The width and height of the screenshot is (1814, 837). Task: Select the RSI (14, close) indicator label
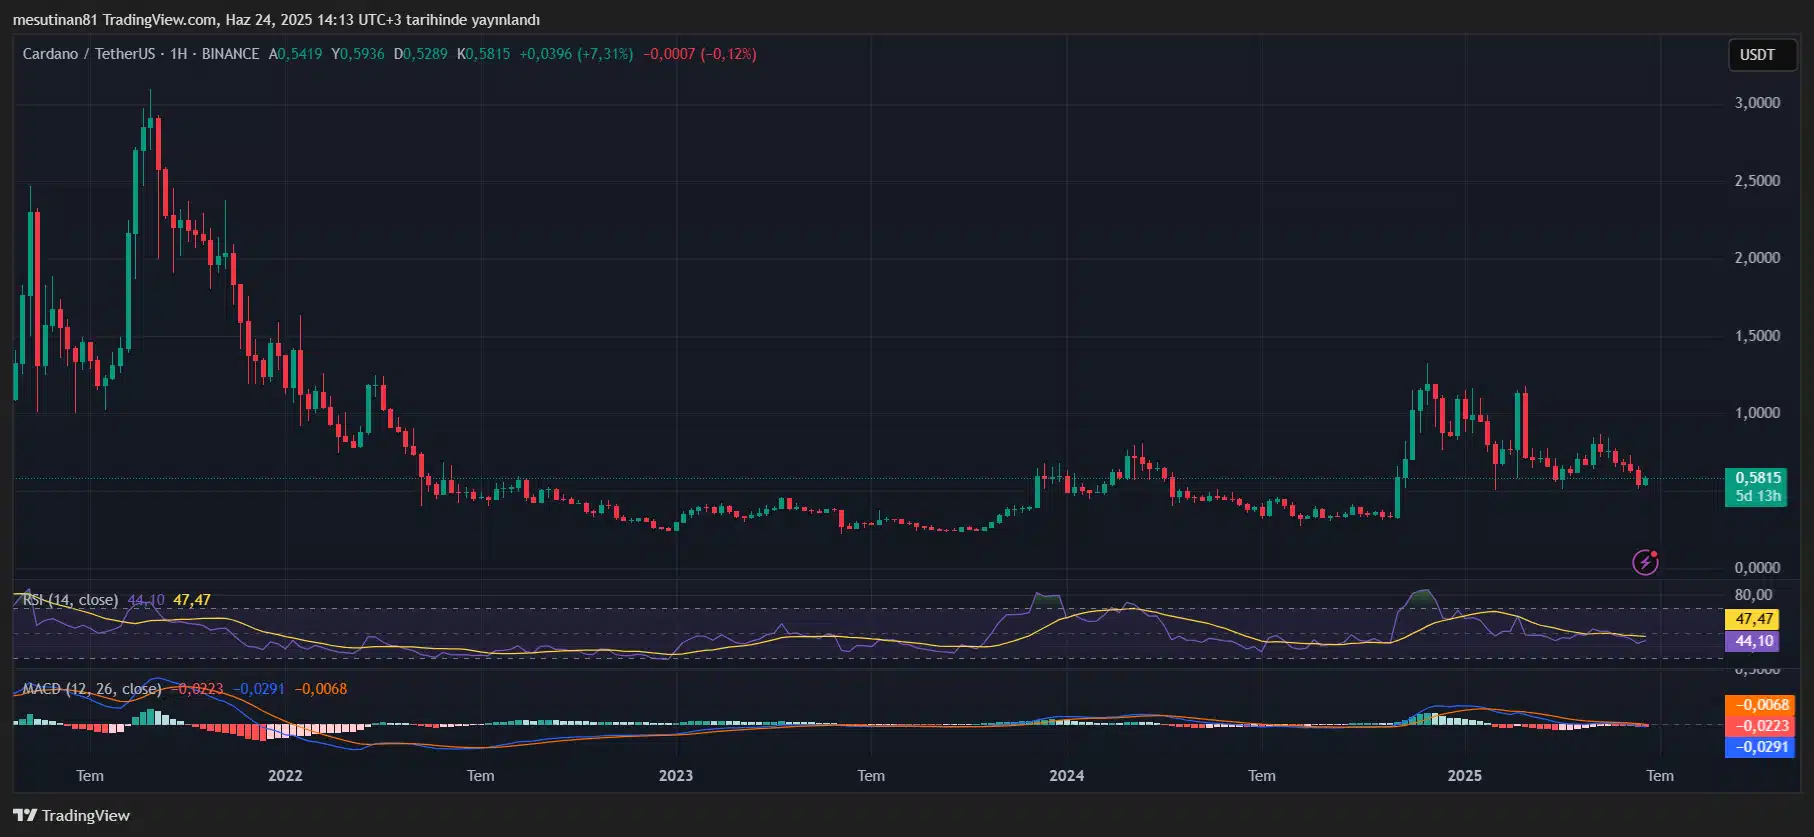(70, 600)
